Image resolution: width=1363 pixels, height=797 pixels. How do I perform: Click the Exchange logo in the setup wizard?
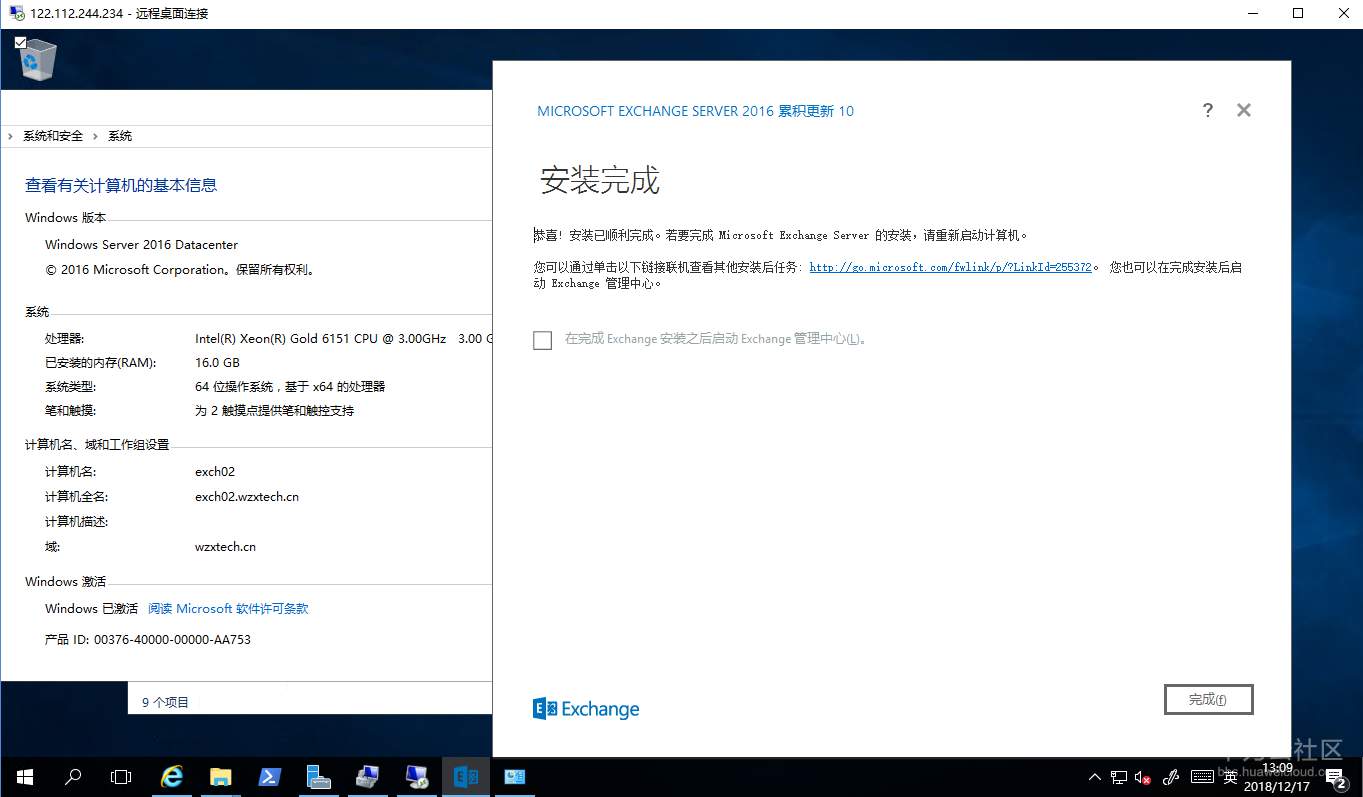(585, 708)
